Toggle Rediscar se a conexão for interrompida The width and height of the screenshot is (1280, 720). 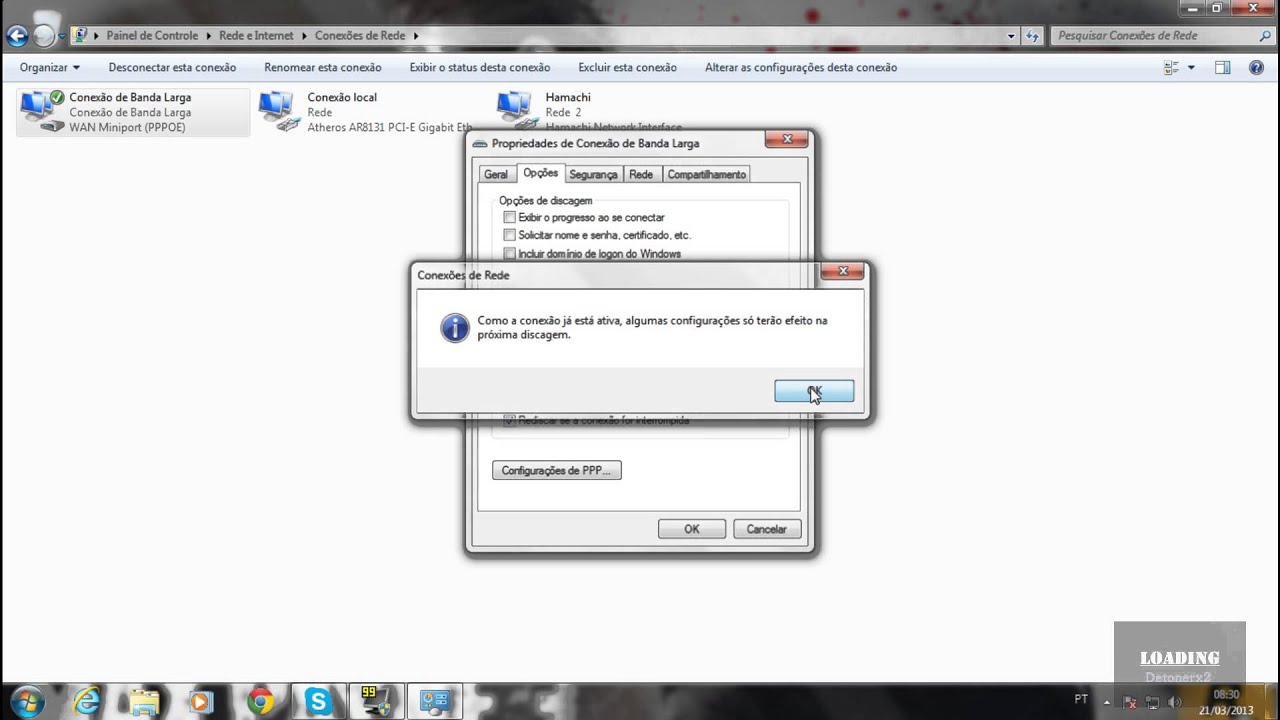[x=510, y=420]
